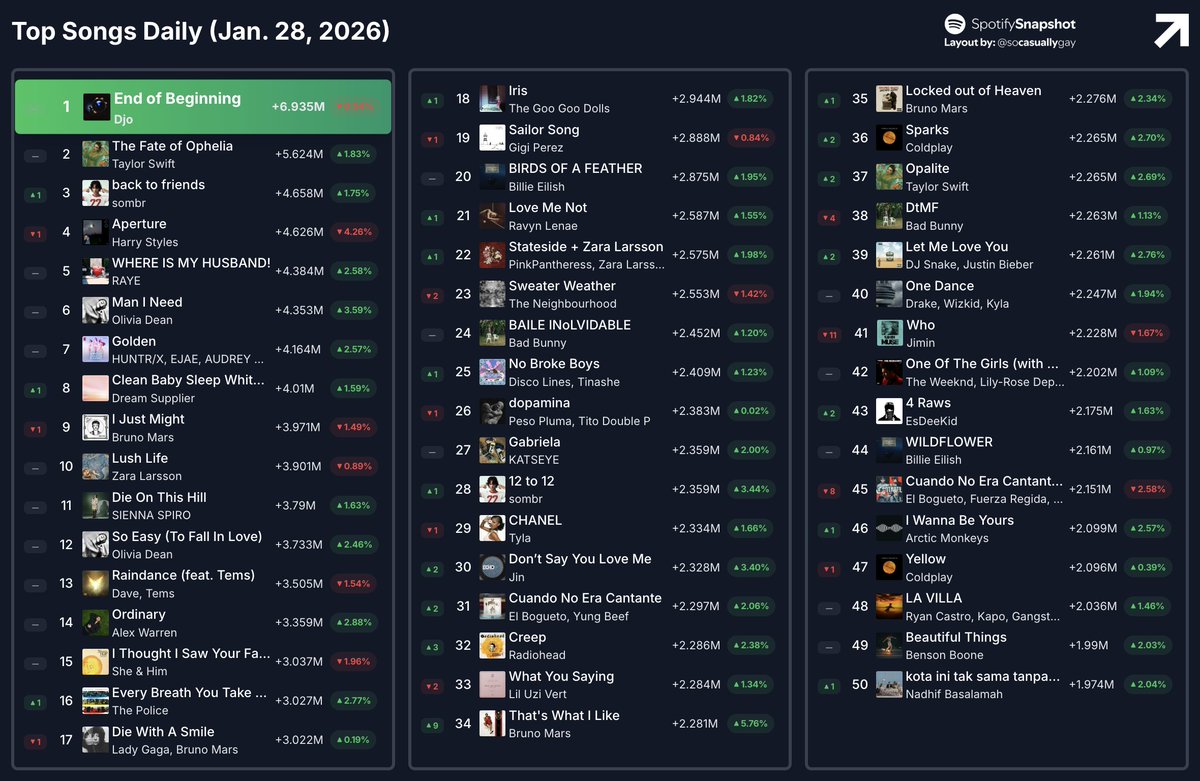Select the dash rank-change icon for The Fate of Ophelia
This screenshot has height=781, width=1200.
tap(35, 154)
